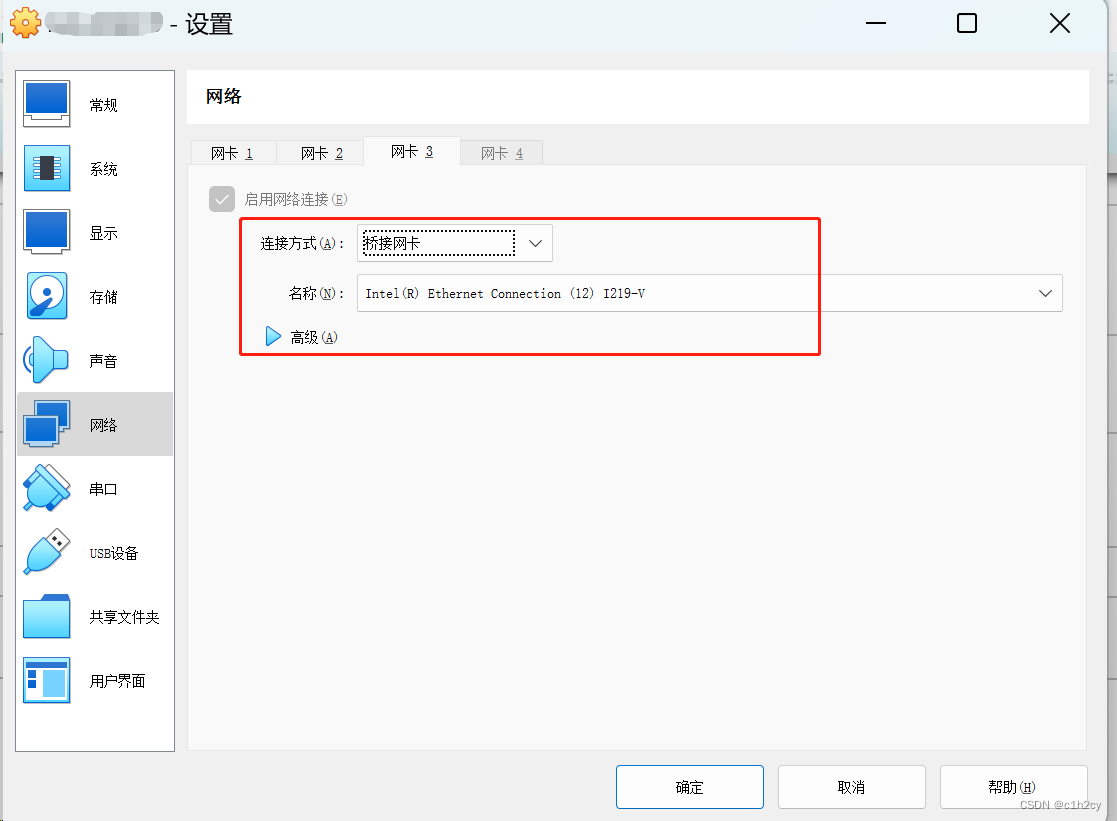Screen dimensions: 1117x821
Task: Minimize the settings window
Action: [876, 23]
